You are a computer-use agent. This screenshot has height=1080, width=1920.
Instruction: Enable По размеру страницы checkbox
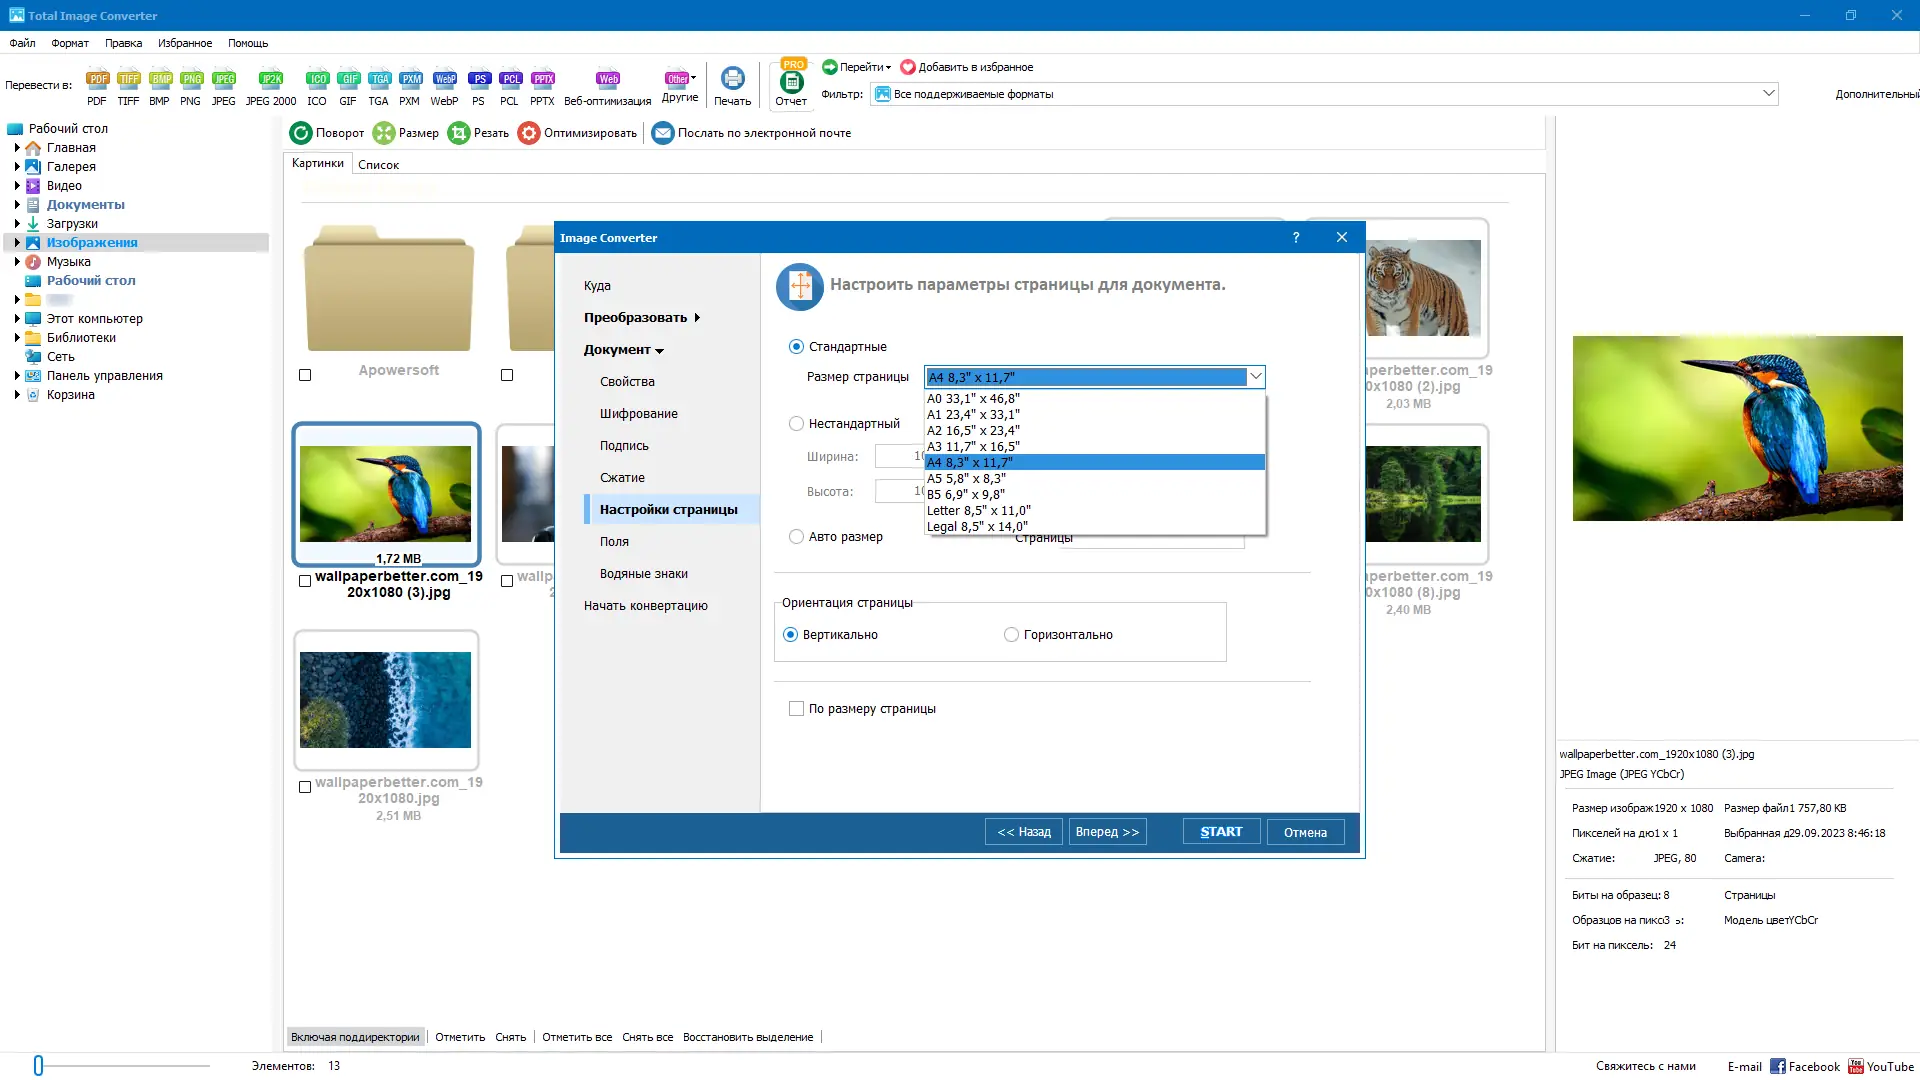796,709
